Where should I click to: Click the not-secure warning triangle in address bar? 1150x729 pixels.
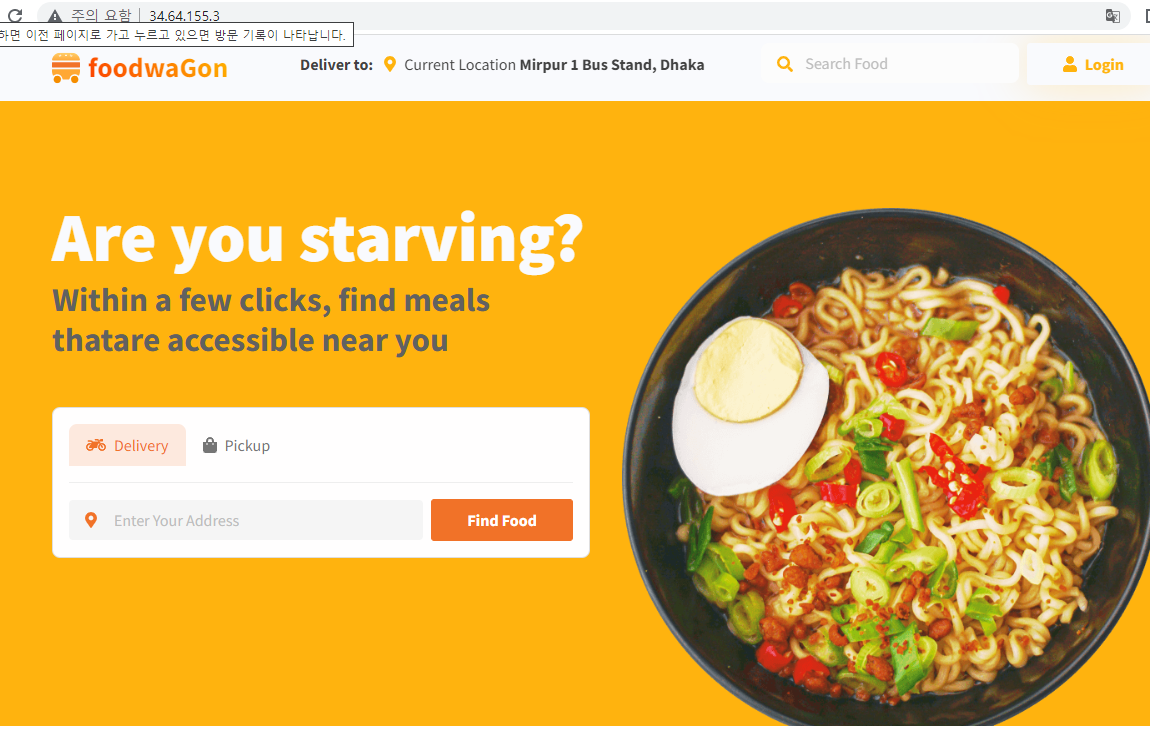pos(55,16)
